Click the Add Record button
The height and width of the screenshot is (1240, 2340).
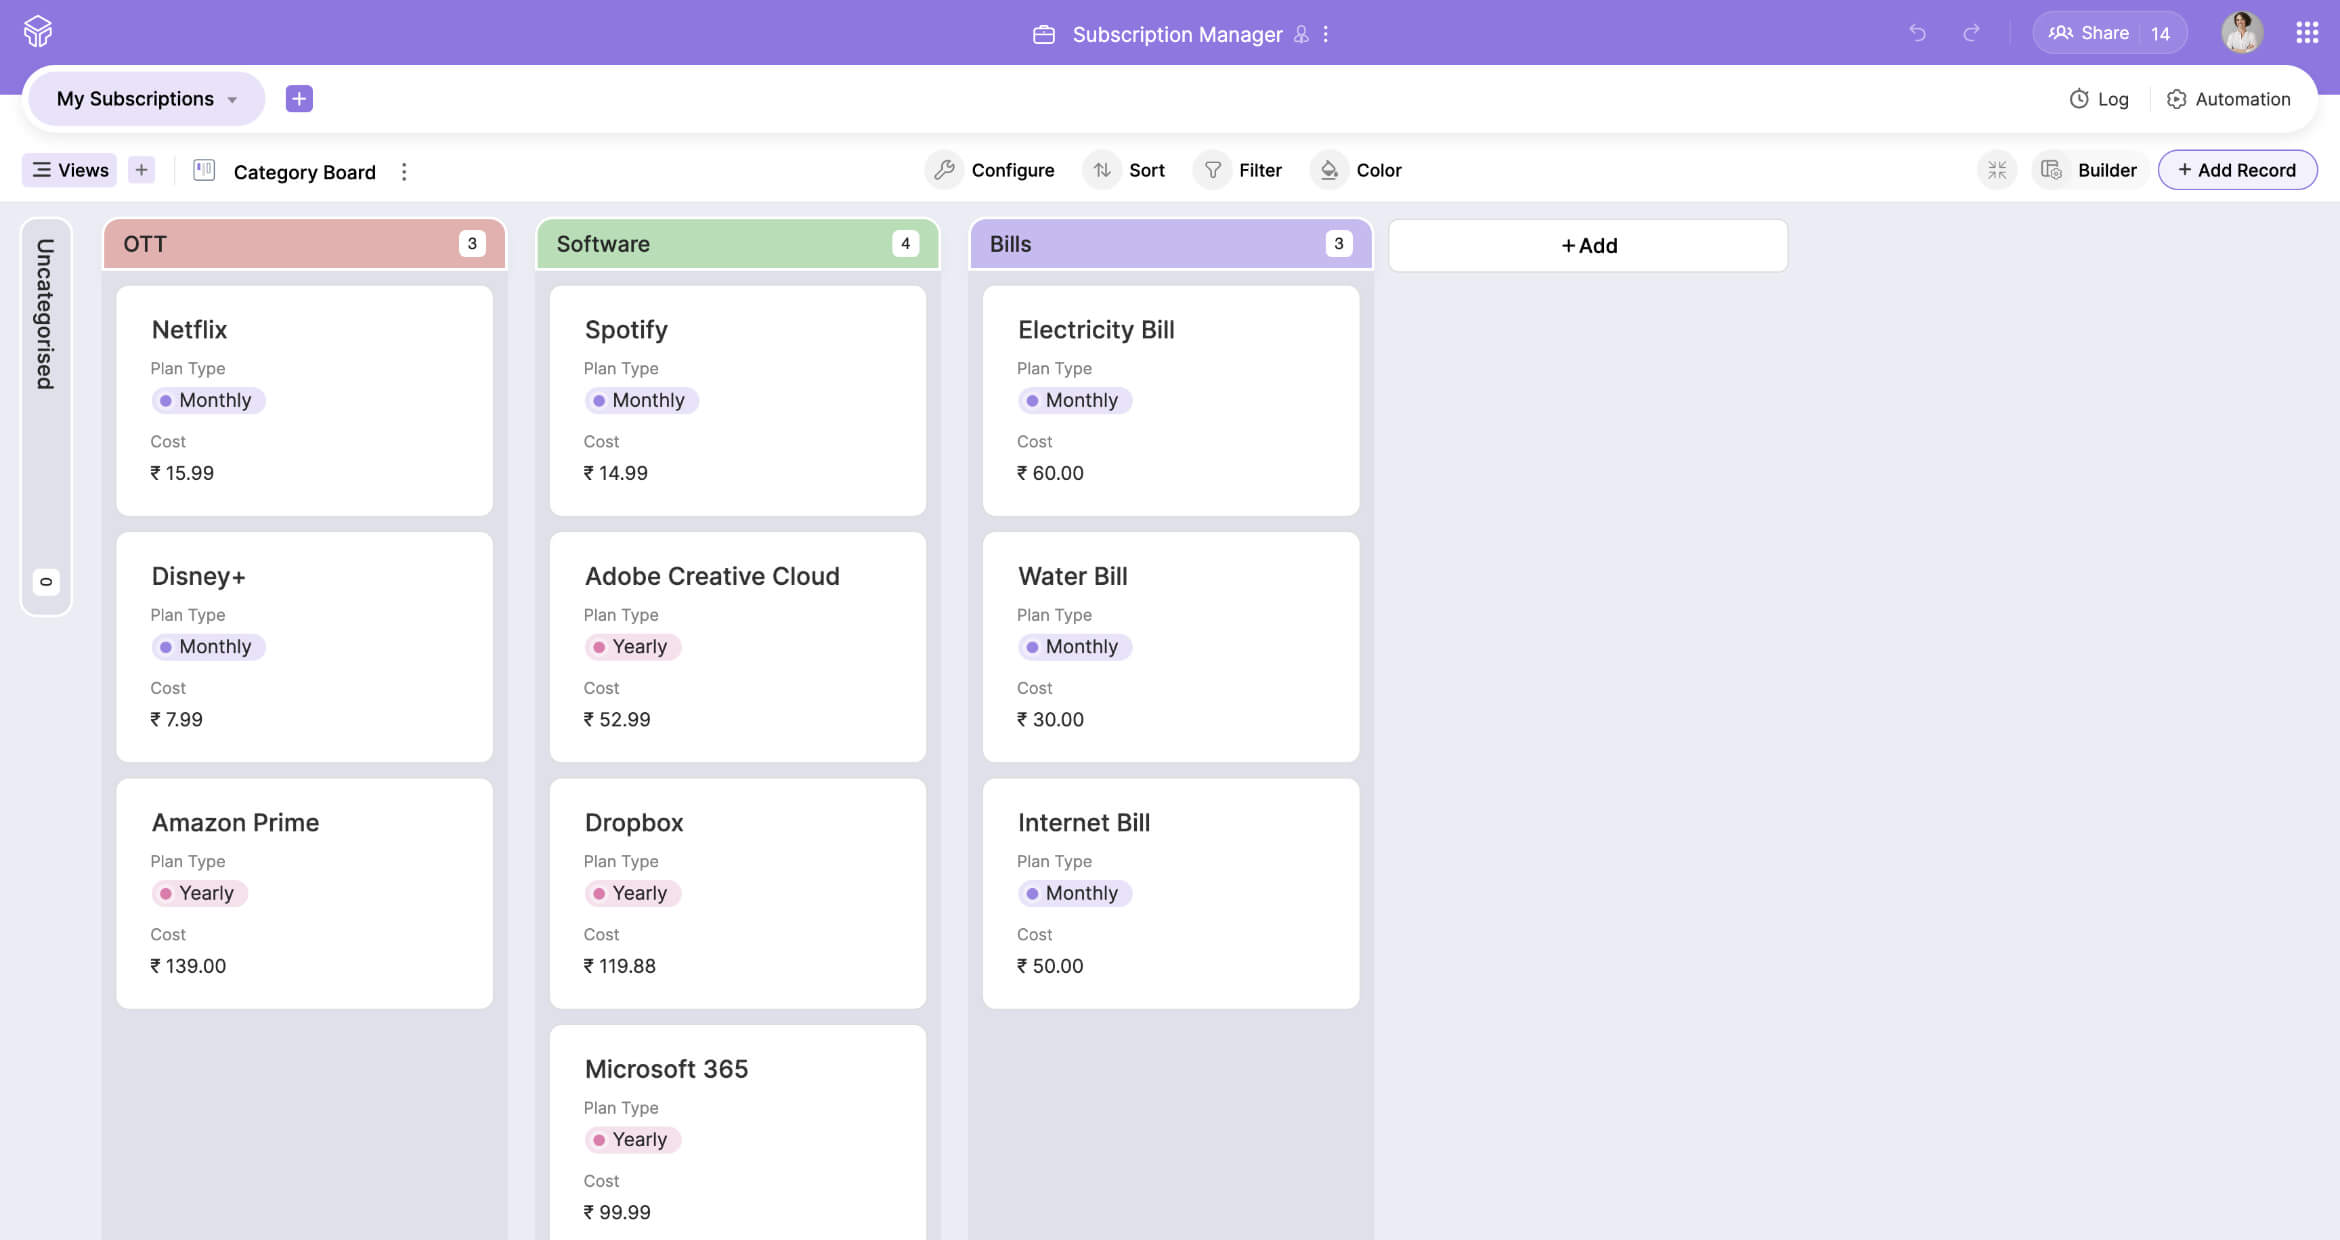pyautogui.click(x=2236, y=170)
